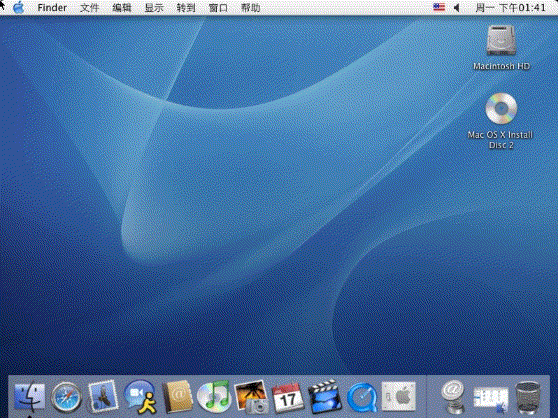Open System Preferences in the Dock
This screenshot has height=418, width=558.
click(399, 396)
